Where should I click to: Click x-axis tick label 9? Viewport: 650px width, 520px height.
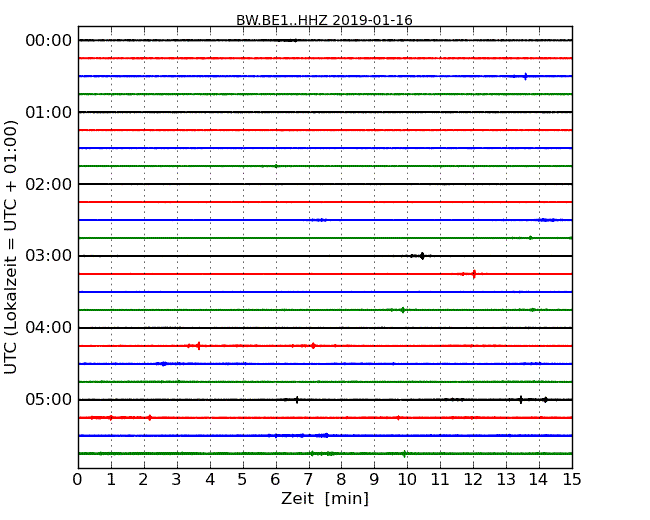point(374,480)
